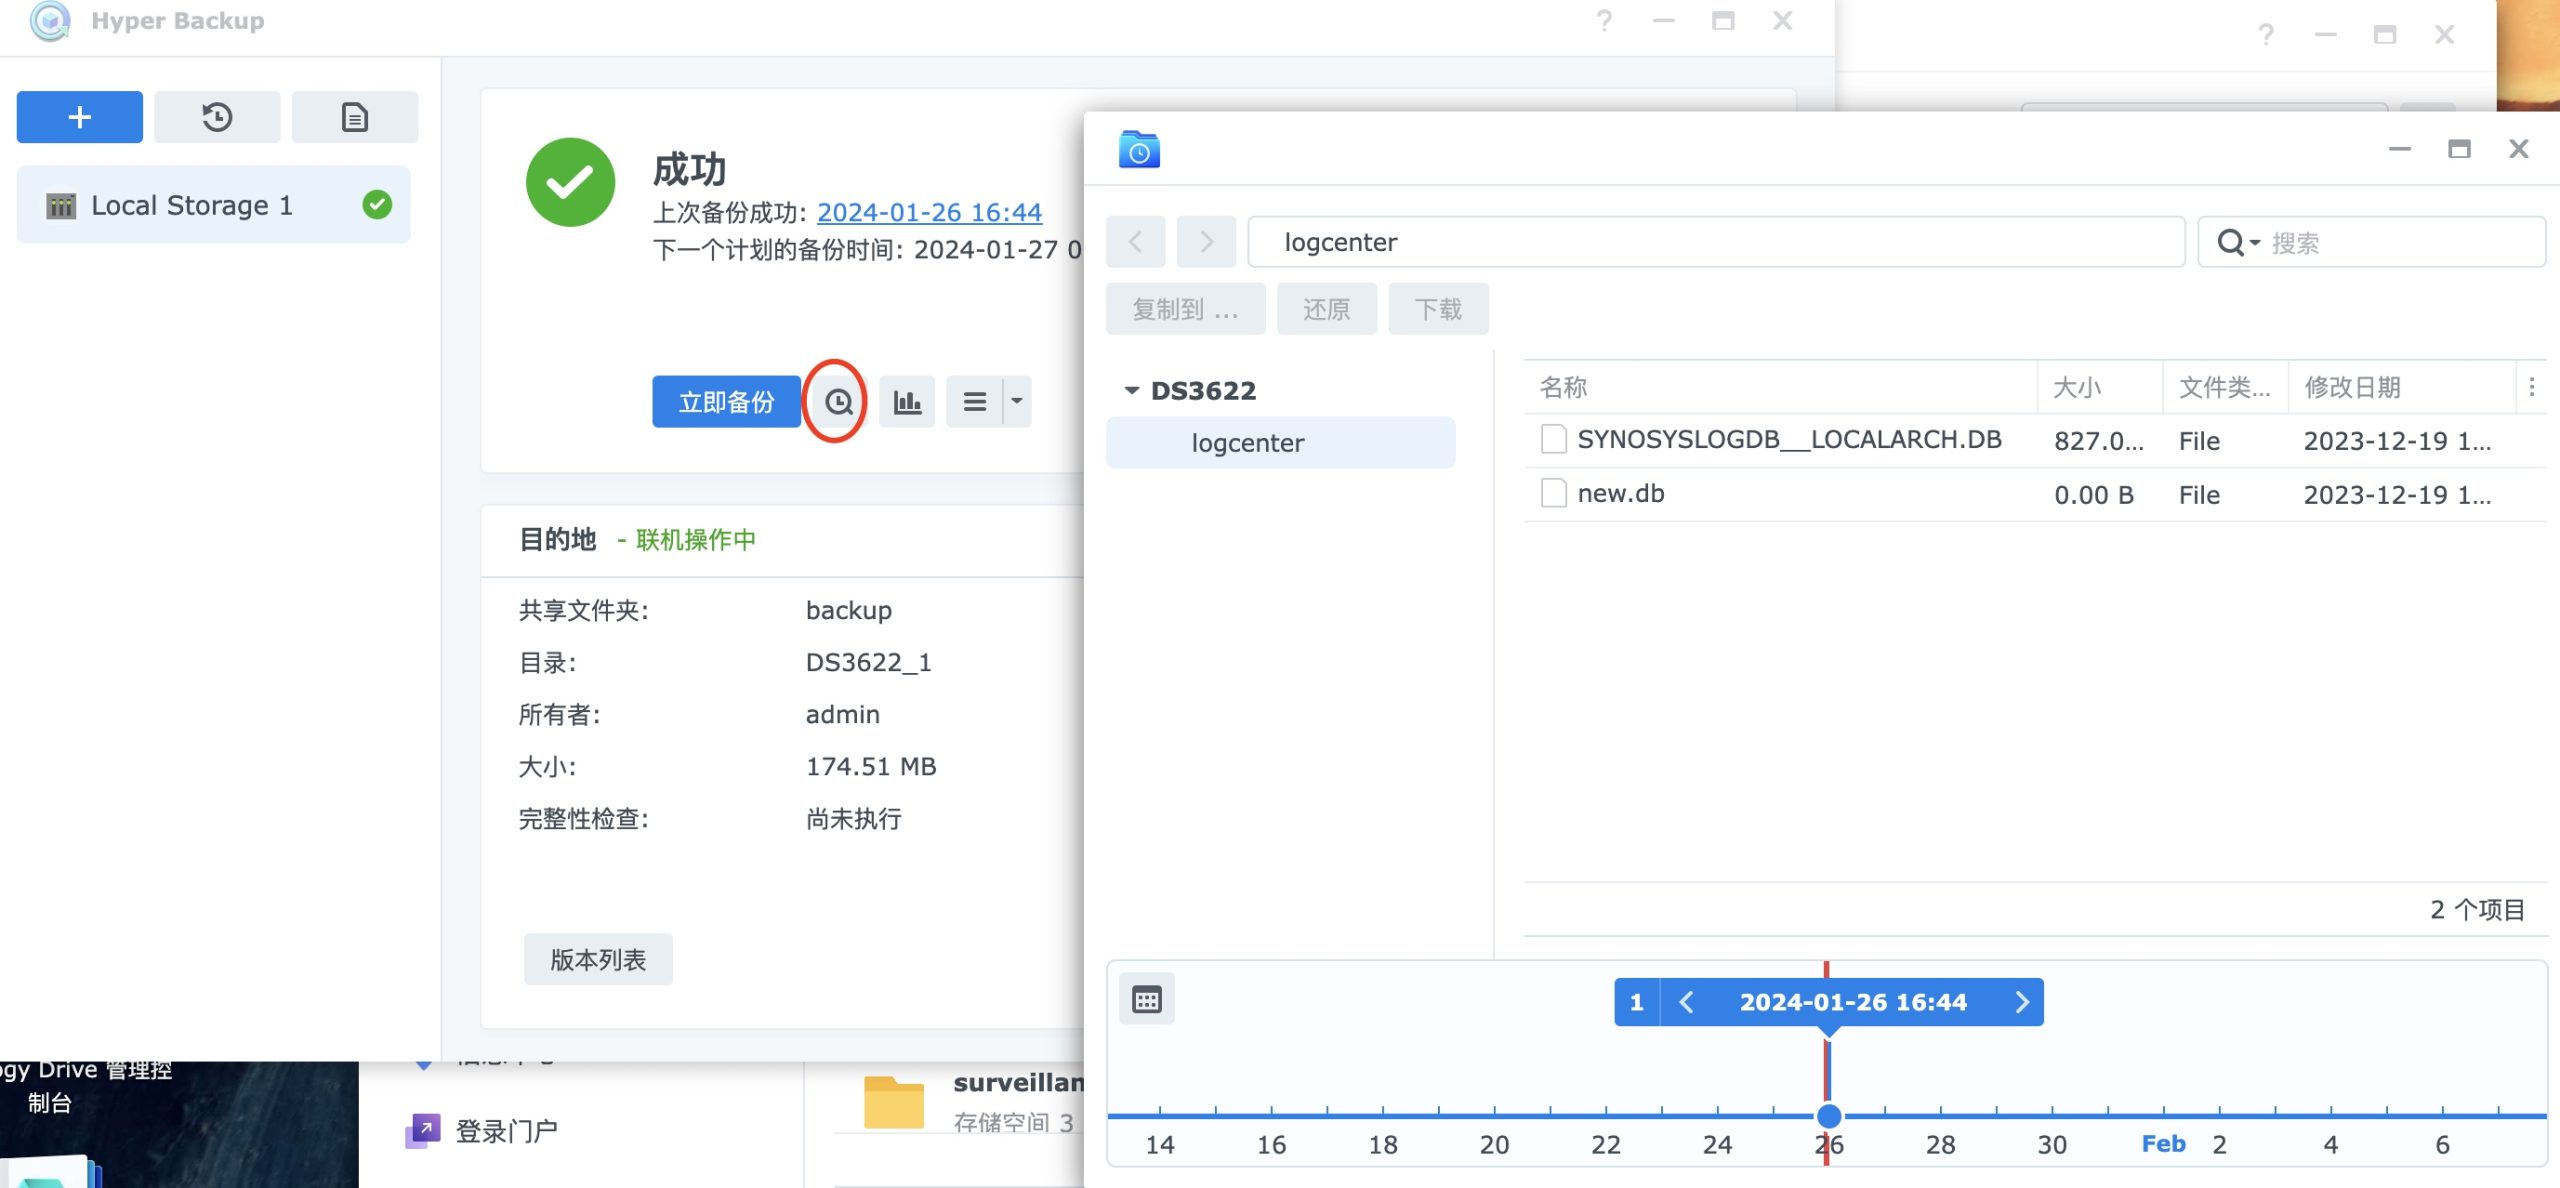Viewport: 2560px width, 1188px height.
Task: Go to previous version on timeline
Action: point(1686,1002)
